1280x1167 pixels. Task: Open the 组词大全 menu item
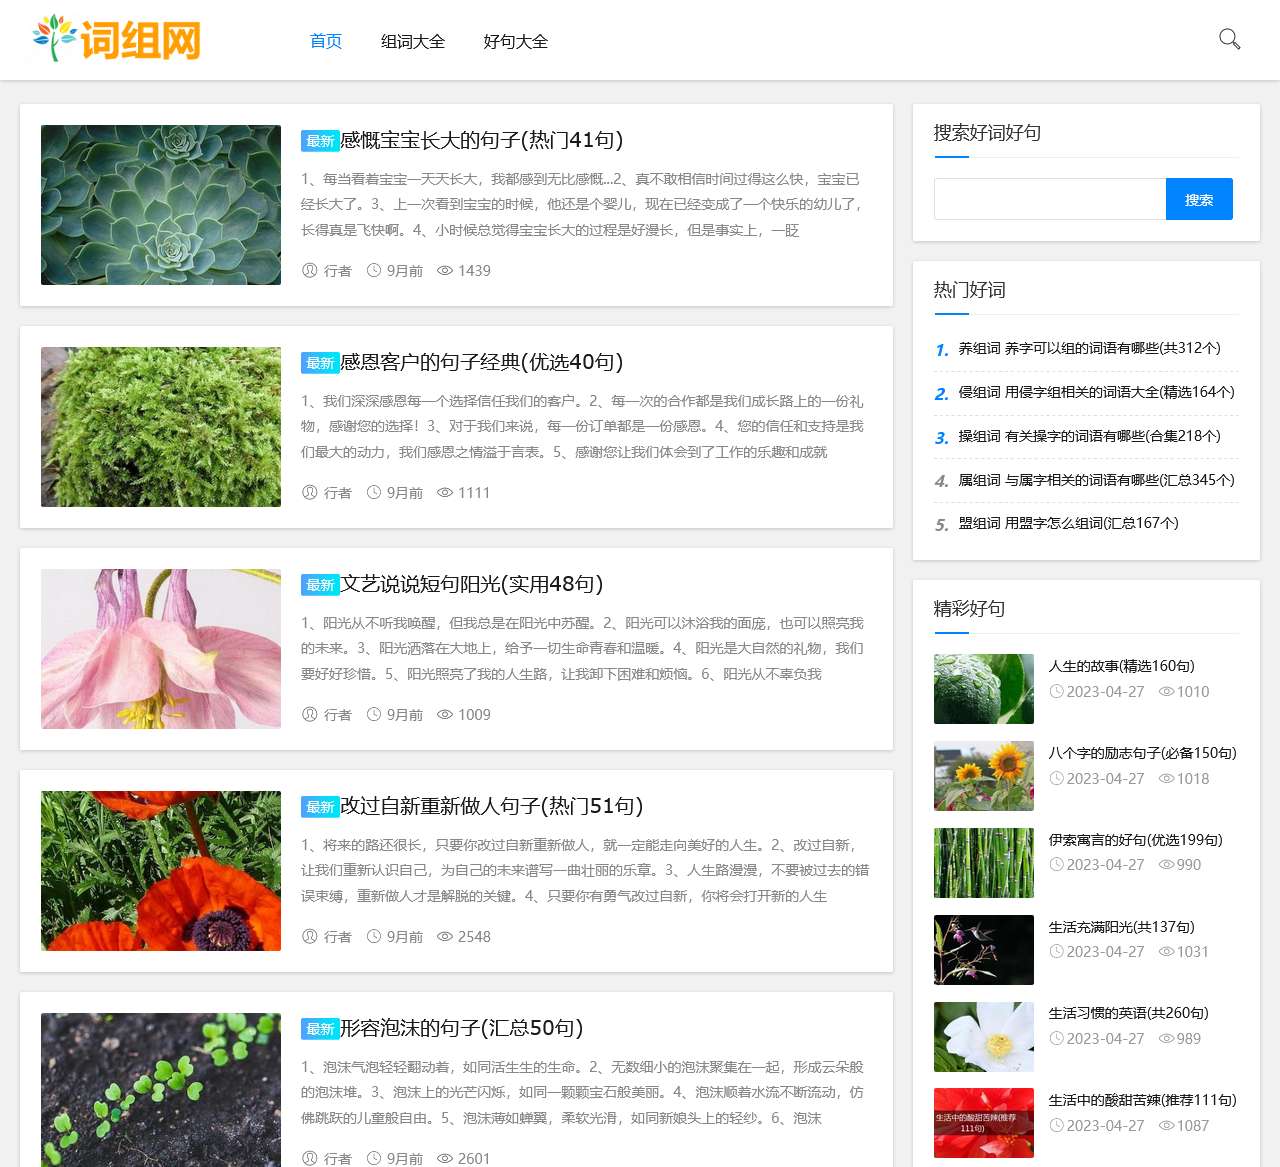click(x=413, y=41)
